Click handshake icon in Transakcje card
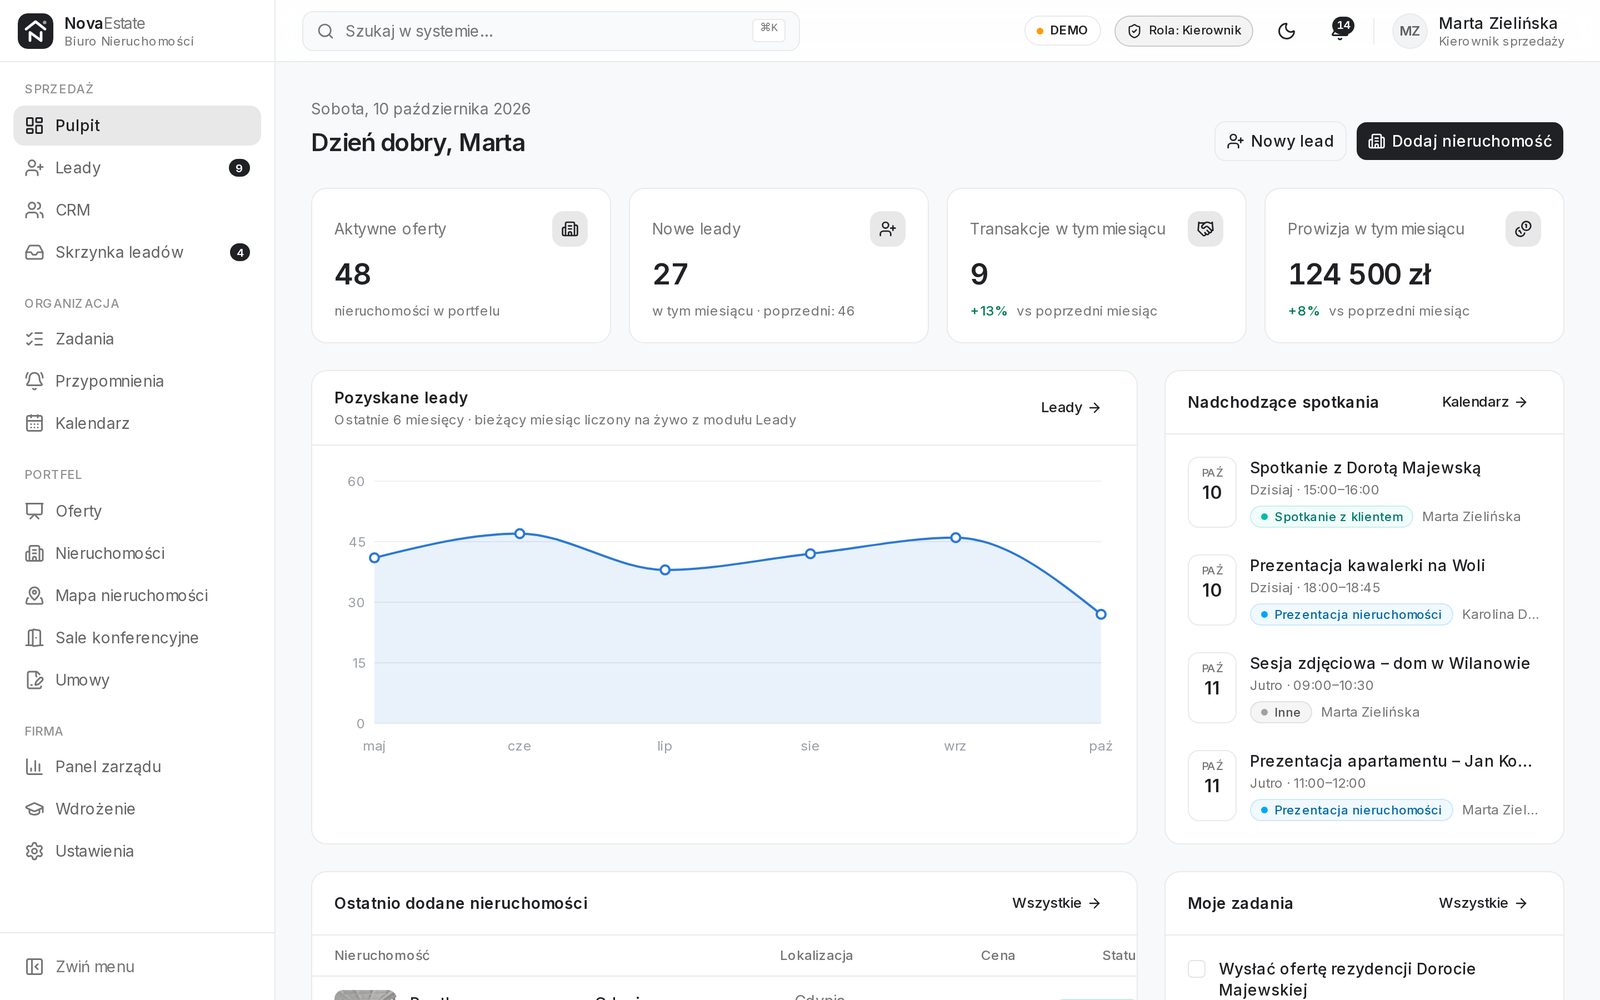The height and width of the screenshot is (1000, 1600). coord(1206,229)
